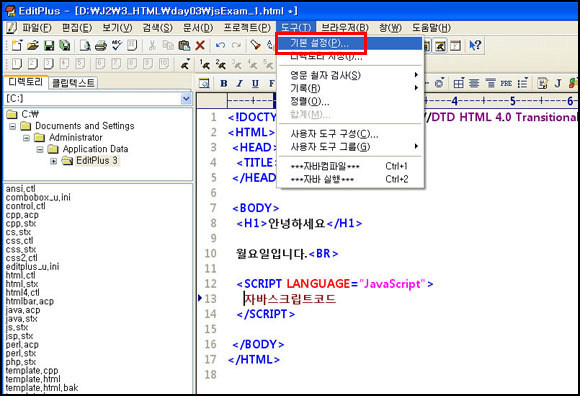This screenshot has height=396, width=580.
Task: Open 프로젝트(P) menu
Action: coord(247,28)
